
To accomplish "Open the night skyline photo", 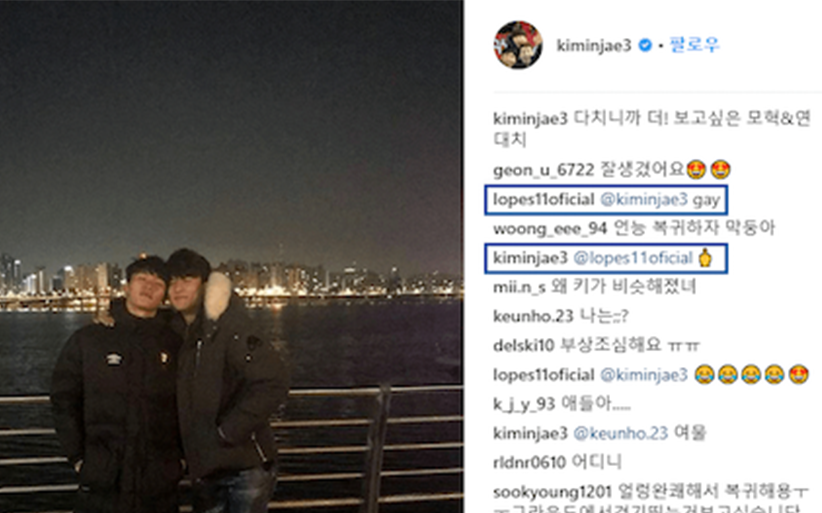I will (x=231, y=256).
